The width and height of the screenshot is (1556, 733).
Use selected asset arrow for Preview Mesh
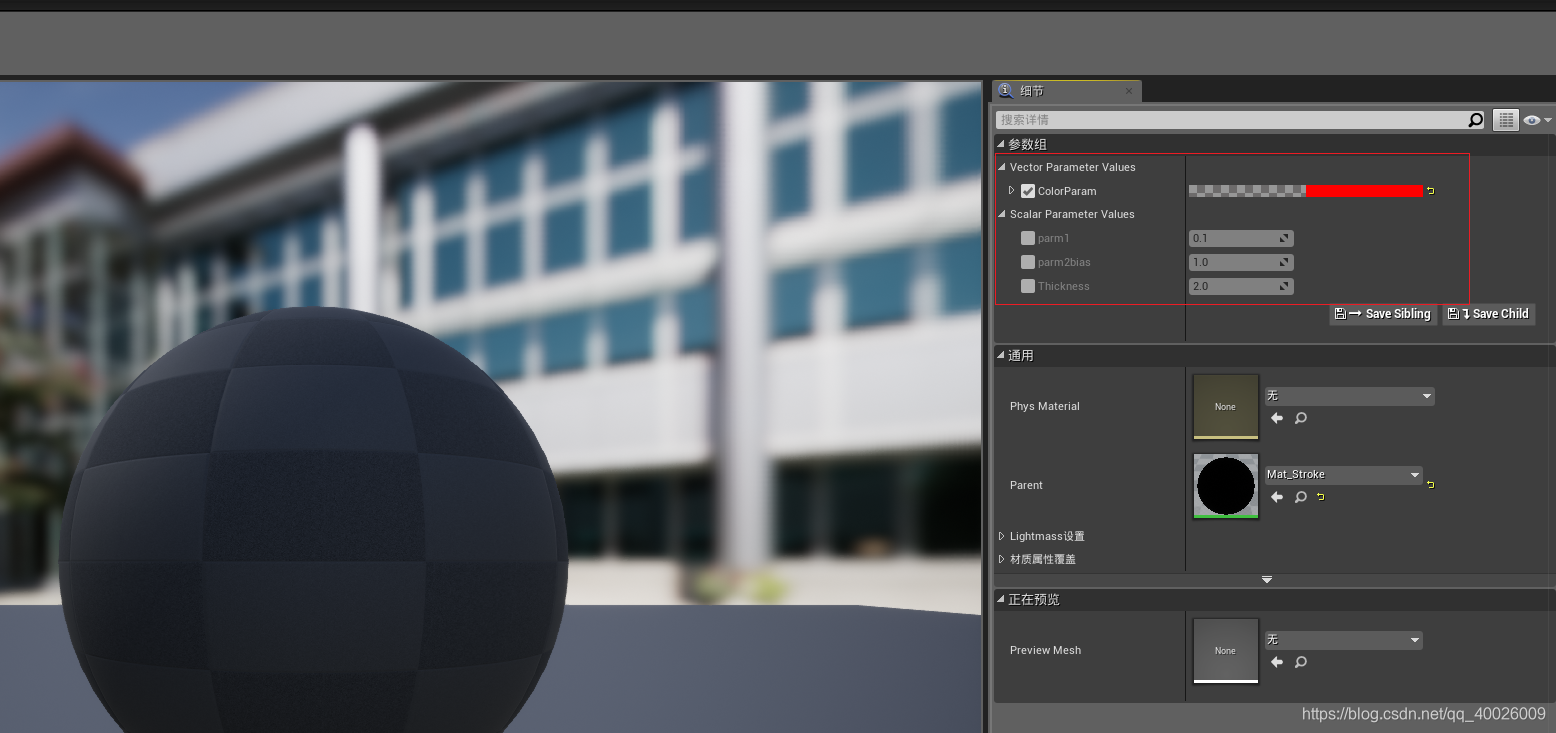(1277, 662)
